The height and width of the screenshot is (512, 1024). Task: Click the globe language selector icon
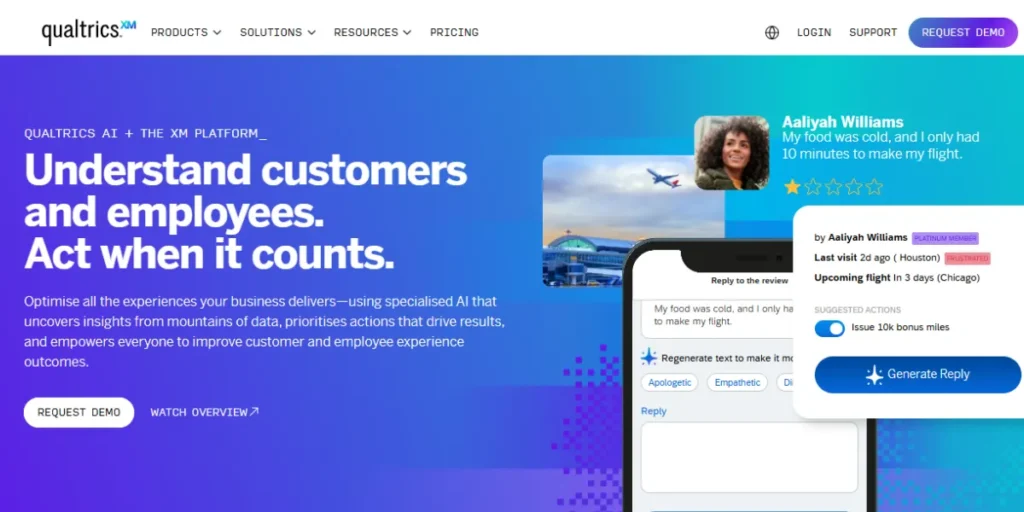[x=772, y=33]
